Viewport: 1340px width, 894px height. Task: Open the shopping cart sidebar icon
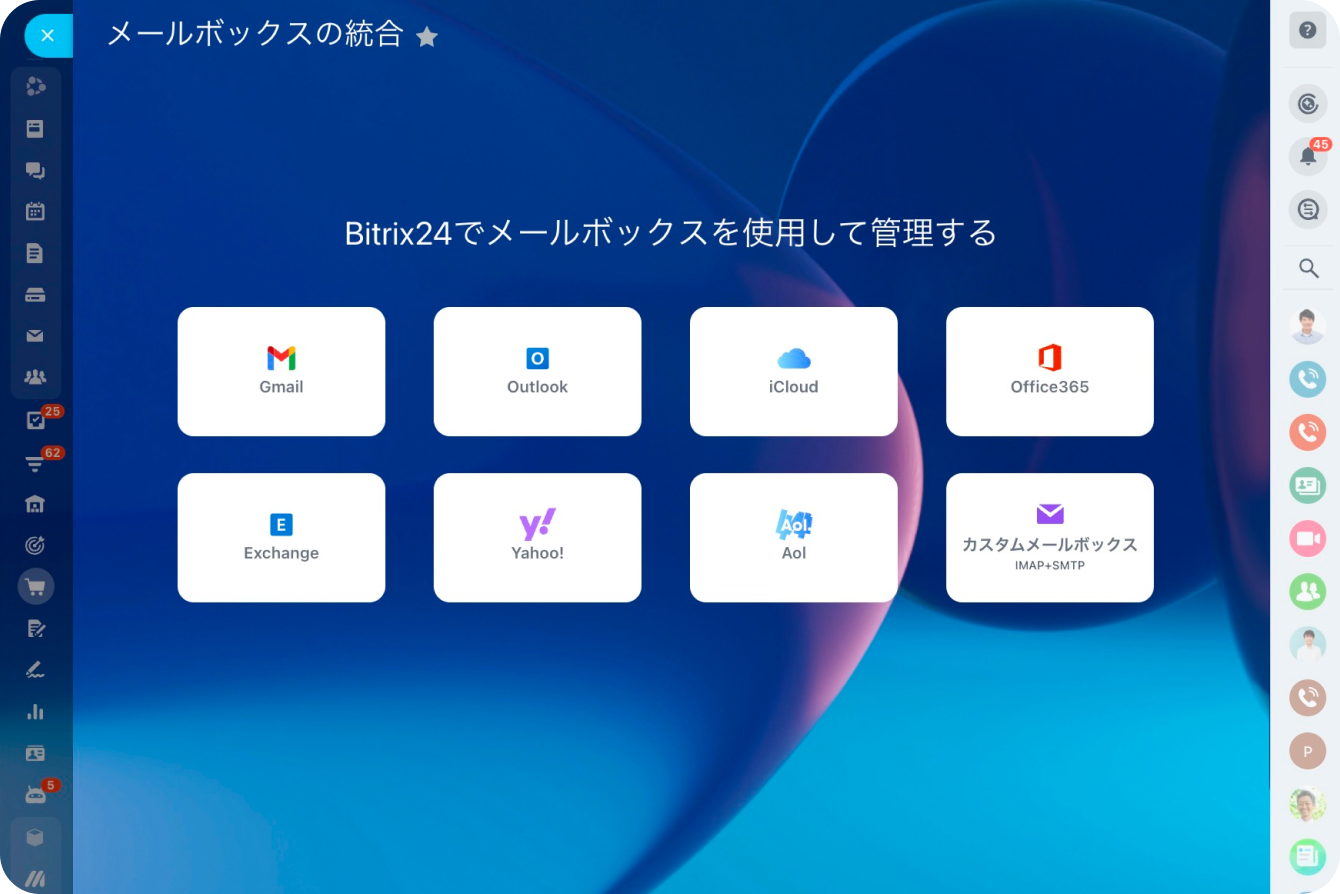tap(36, 587)
